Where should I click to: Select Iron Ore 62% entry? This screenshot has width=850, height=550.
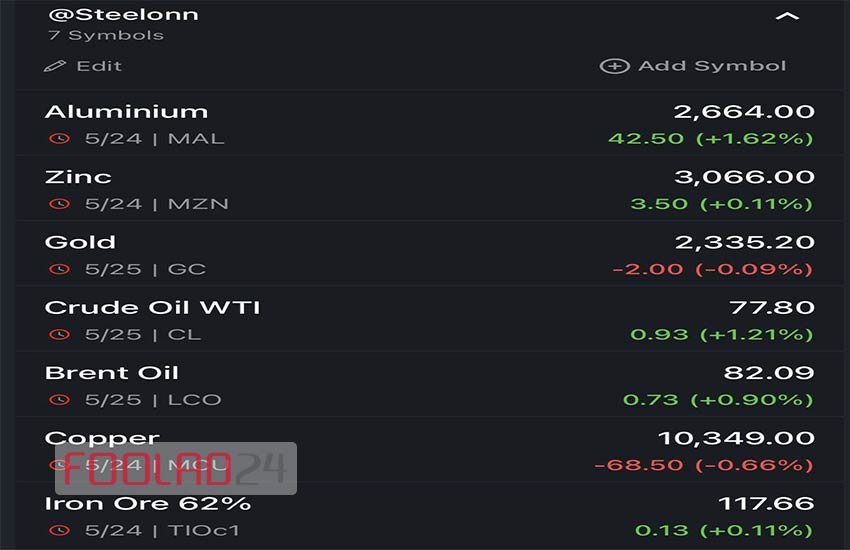[x=429, y=516]
